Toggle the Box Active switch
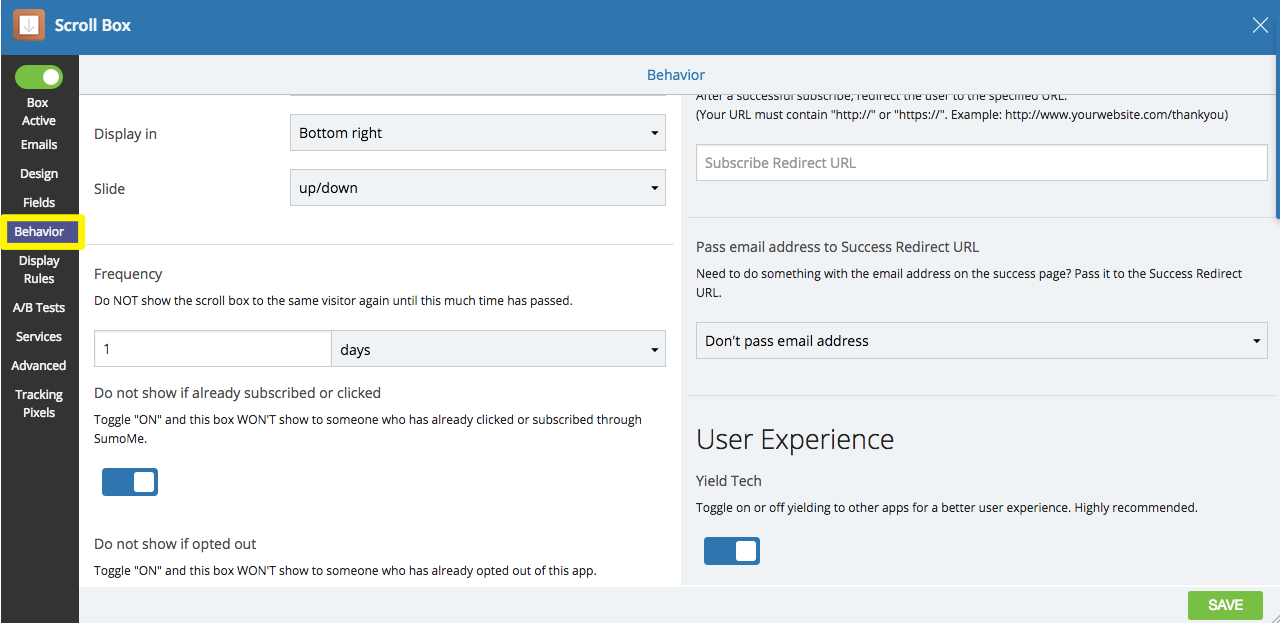The image size is (1280, 623). [x=39, y=77]
